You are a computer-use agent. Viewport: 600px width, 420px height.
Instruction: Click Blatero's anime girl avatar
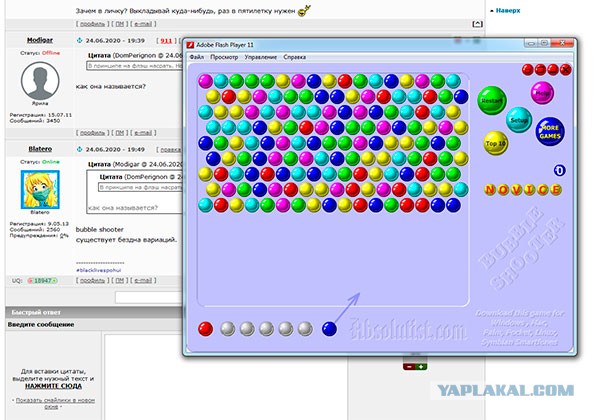(40, 190)
